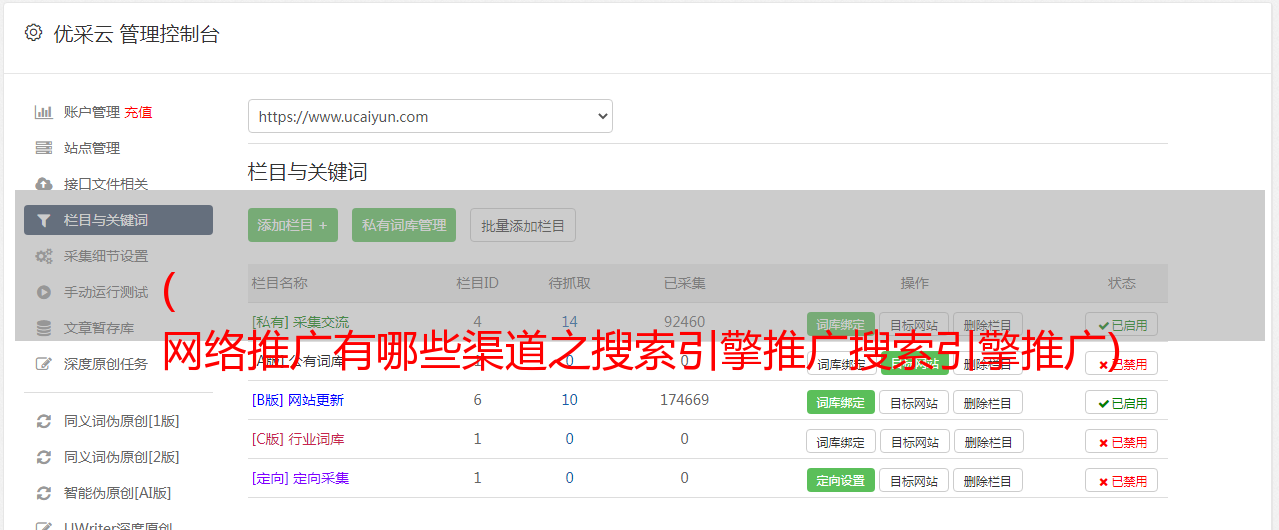Click the filter icon for 栏目与关键词

coord(43,220)
